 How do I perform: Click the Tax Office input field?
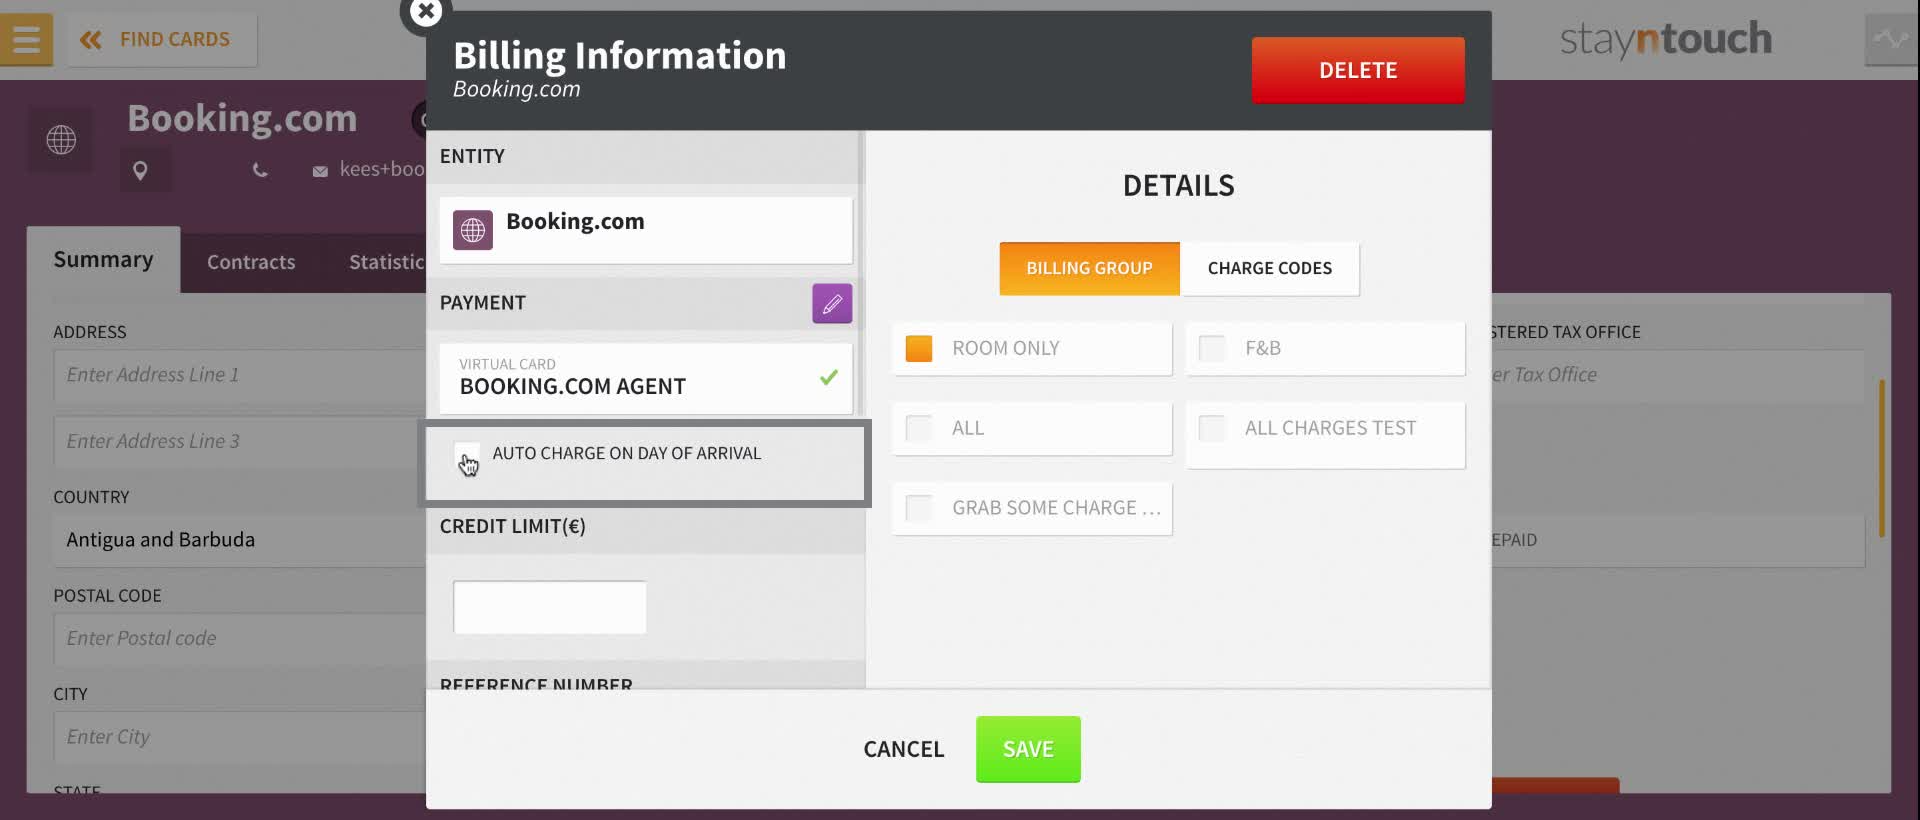[x=1678, y=375]
